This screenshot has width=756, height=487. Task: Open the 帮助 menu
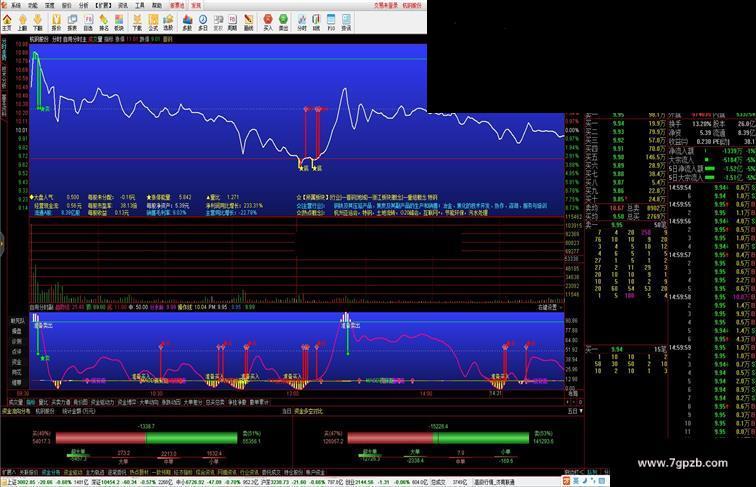157,5
